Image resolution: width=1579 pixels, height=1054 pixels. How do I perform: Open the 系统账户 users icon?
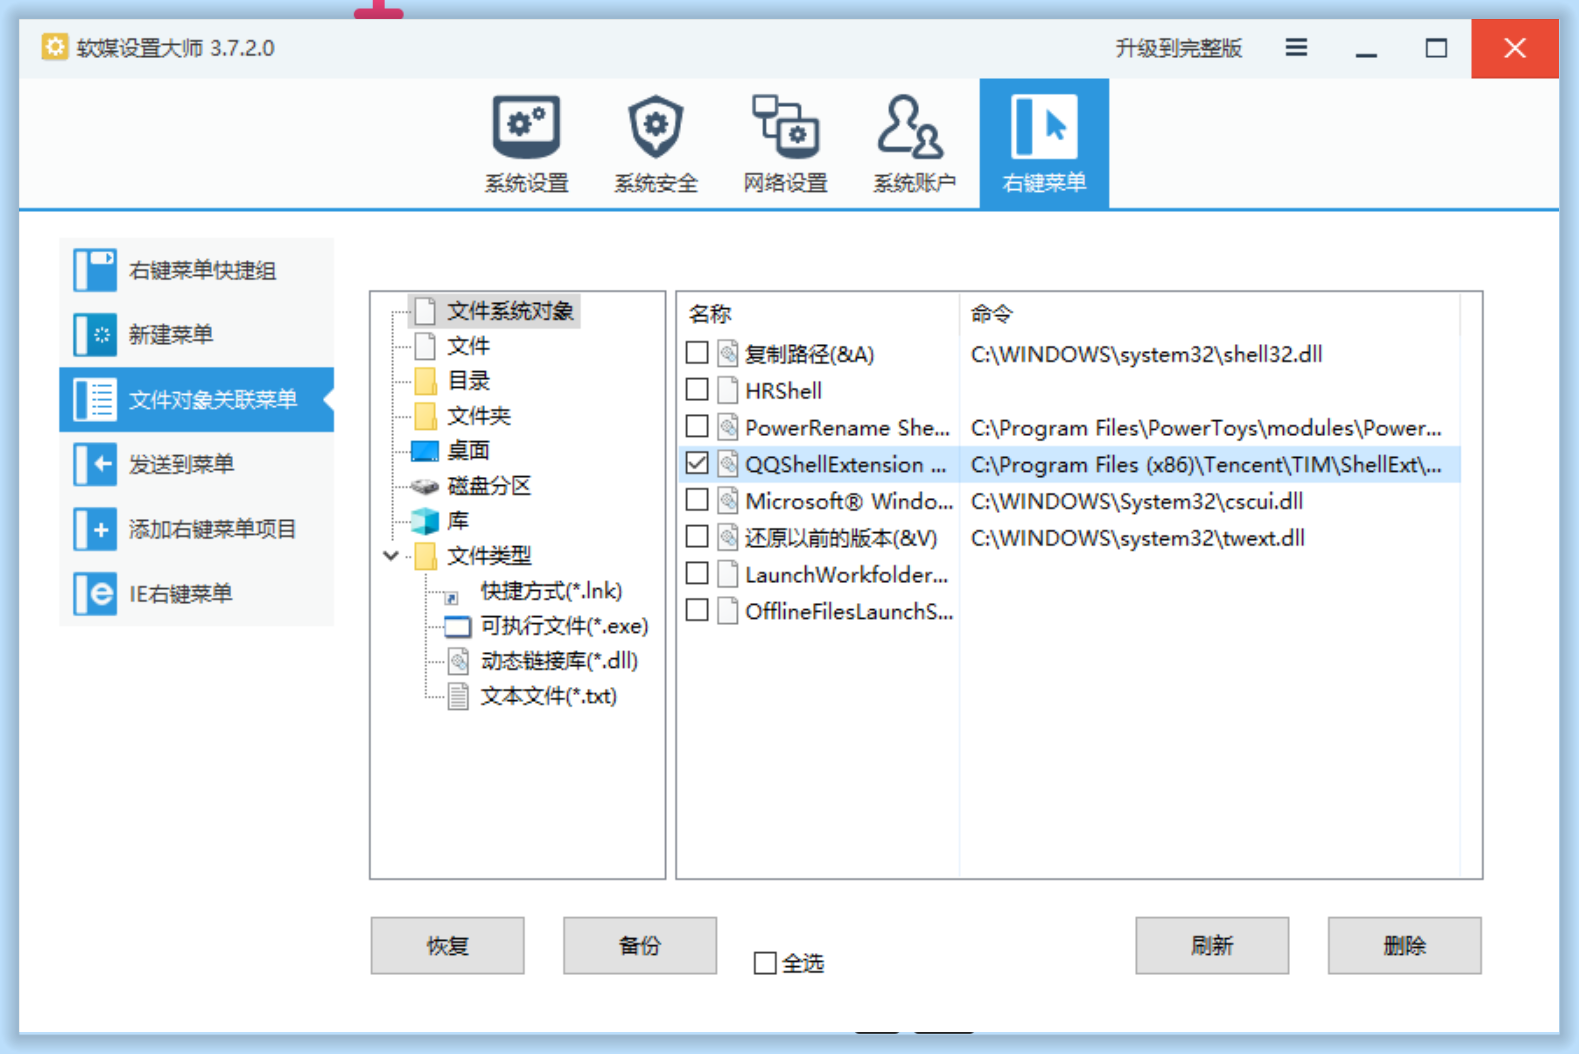910,127
